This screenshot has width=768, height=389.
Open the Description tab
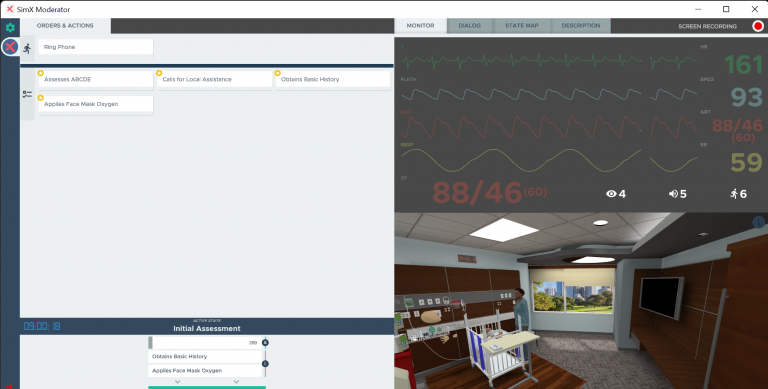[x=581, y=25]
